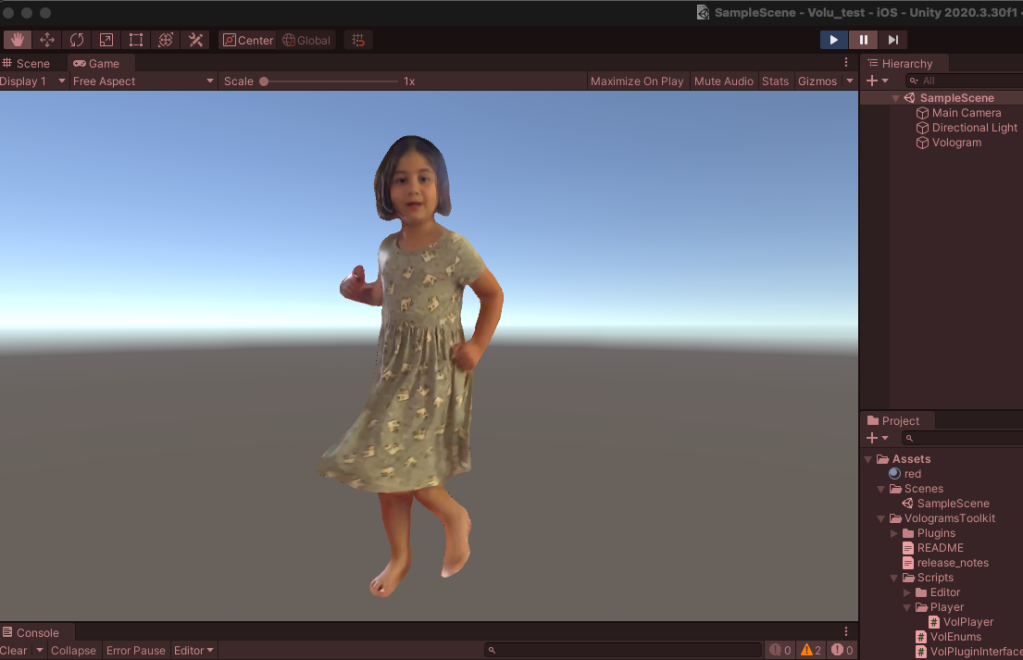Select the Vologram object in the Hierarchy

coord(956,142)
